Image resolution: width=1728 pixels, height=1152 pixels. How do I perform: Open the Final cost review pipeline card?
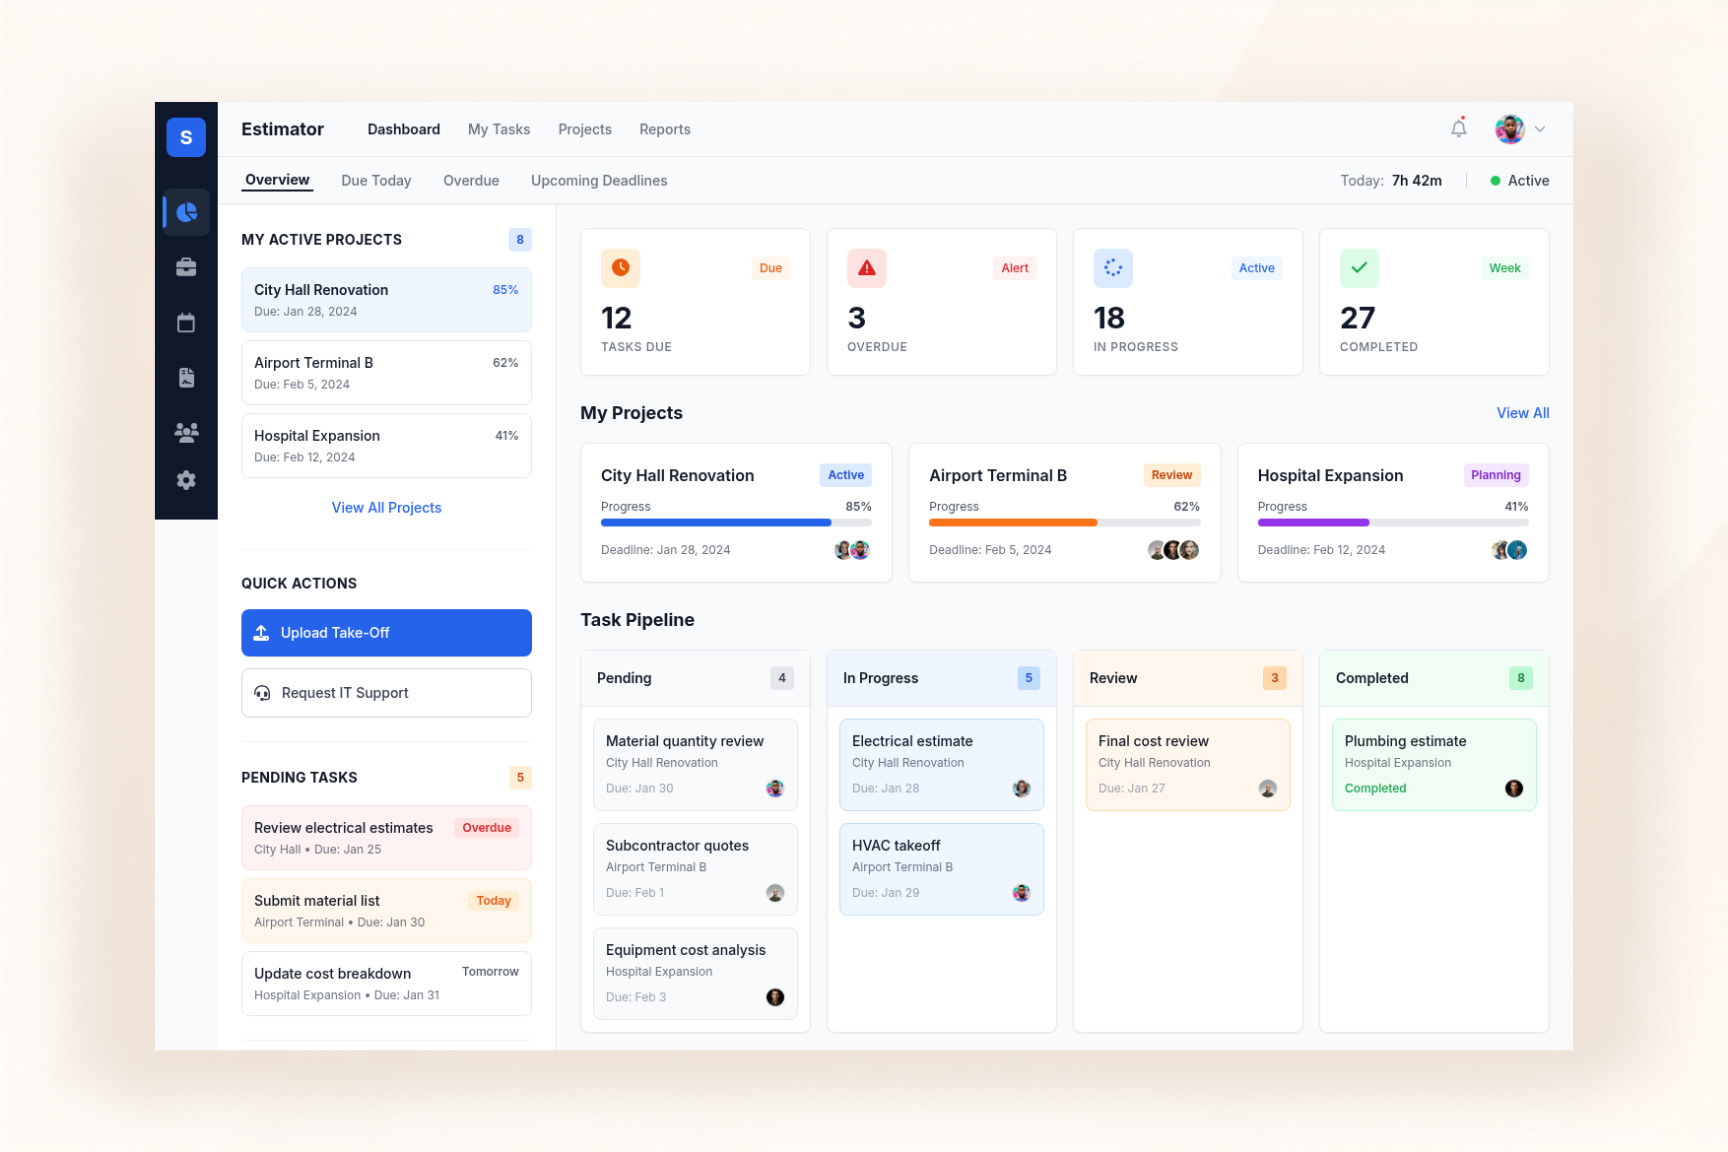click(1187, 765)
